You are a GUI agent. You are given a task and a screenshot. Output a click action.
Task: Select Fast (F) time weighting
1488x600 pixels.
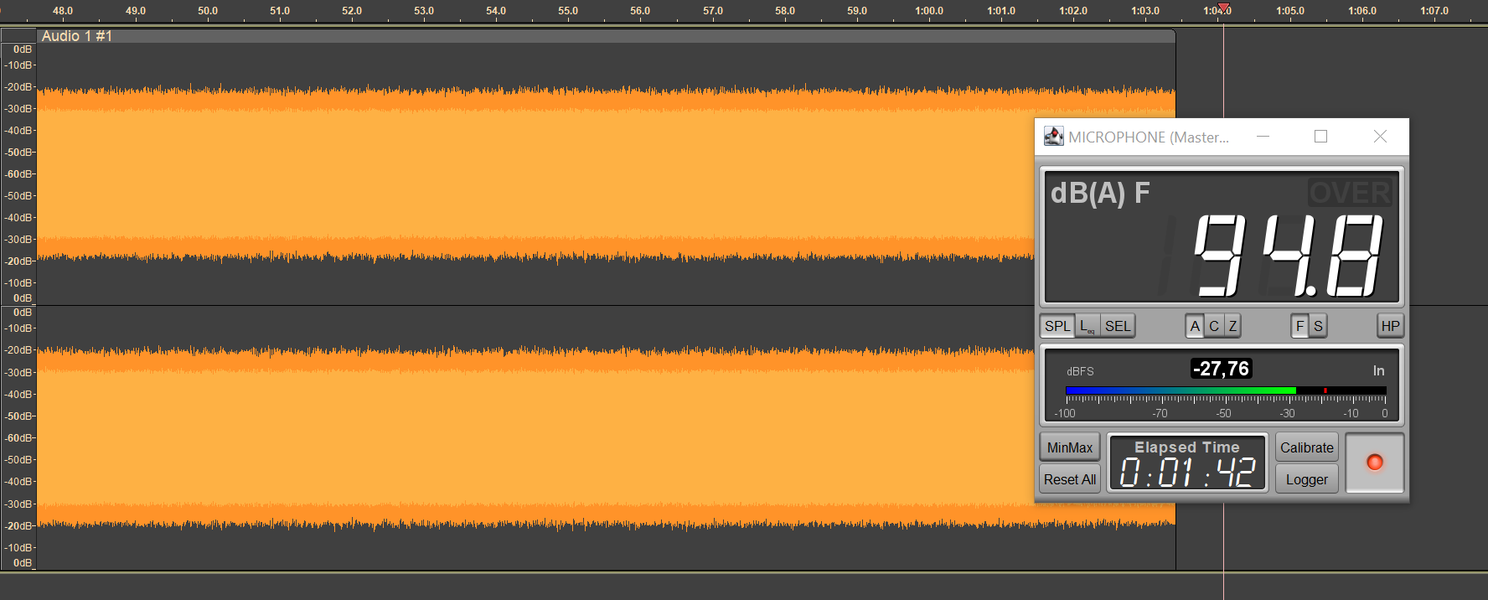coord(1300,326)
